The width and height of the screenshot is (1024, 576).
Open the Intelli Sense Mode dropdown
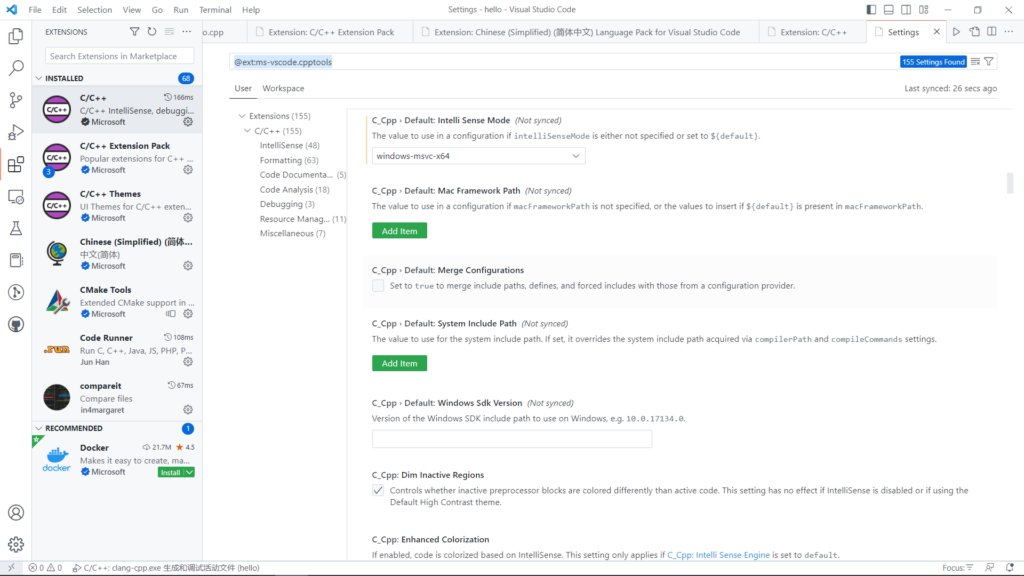[x=478, y=156]
